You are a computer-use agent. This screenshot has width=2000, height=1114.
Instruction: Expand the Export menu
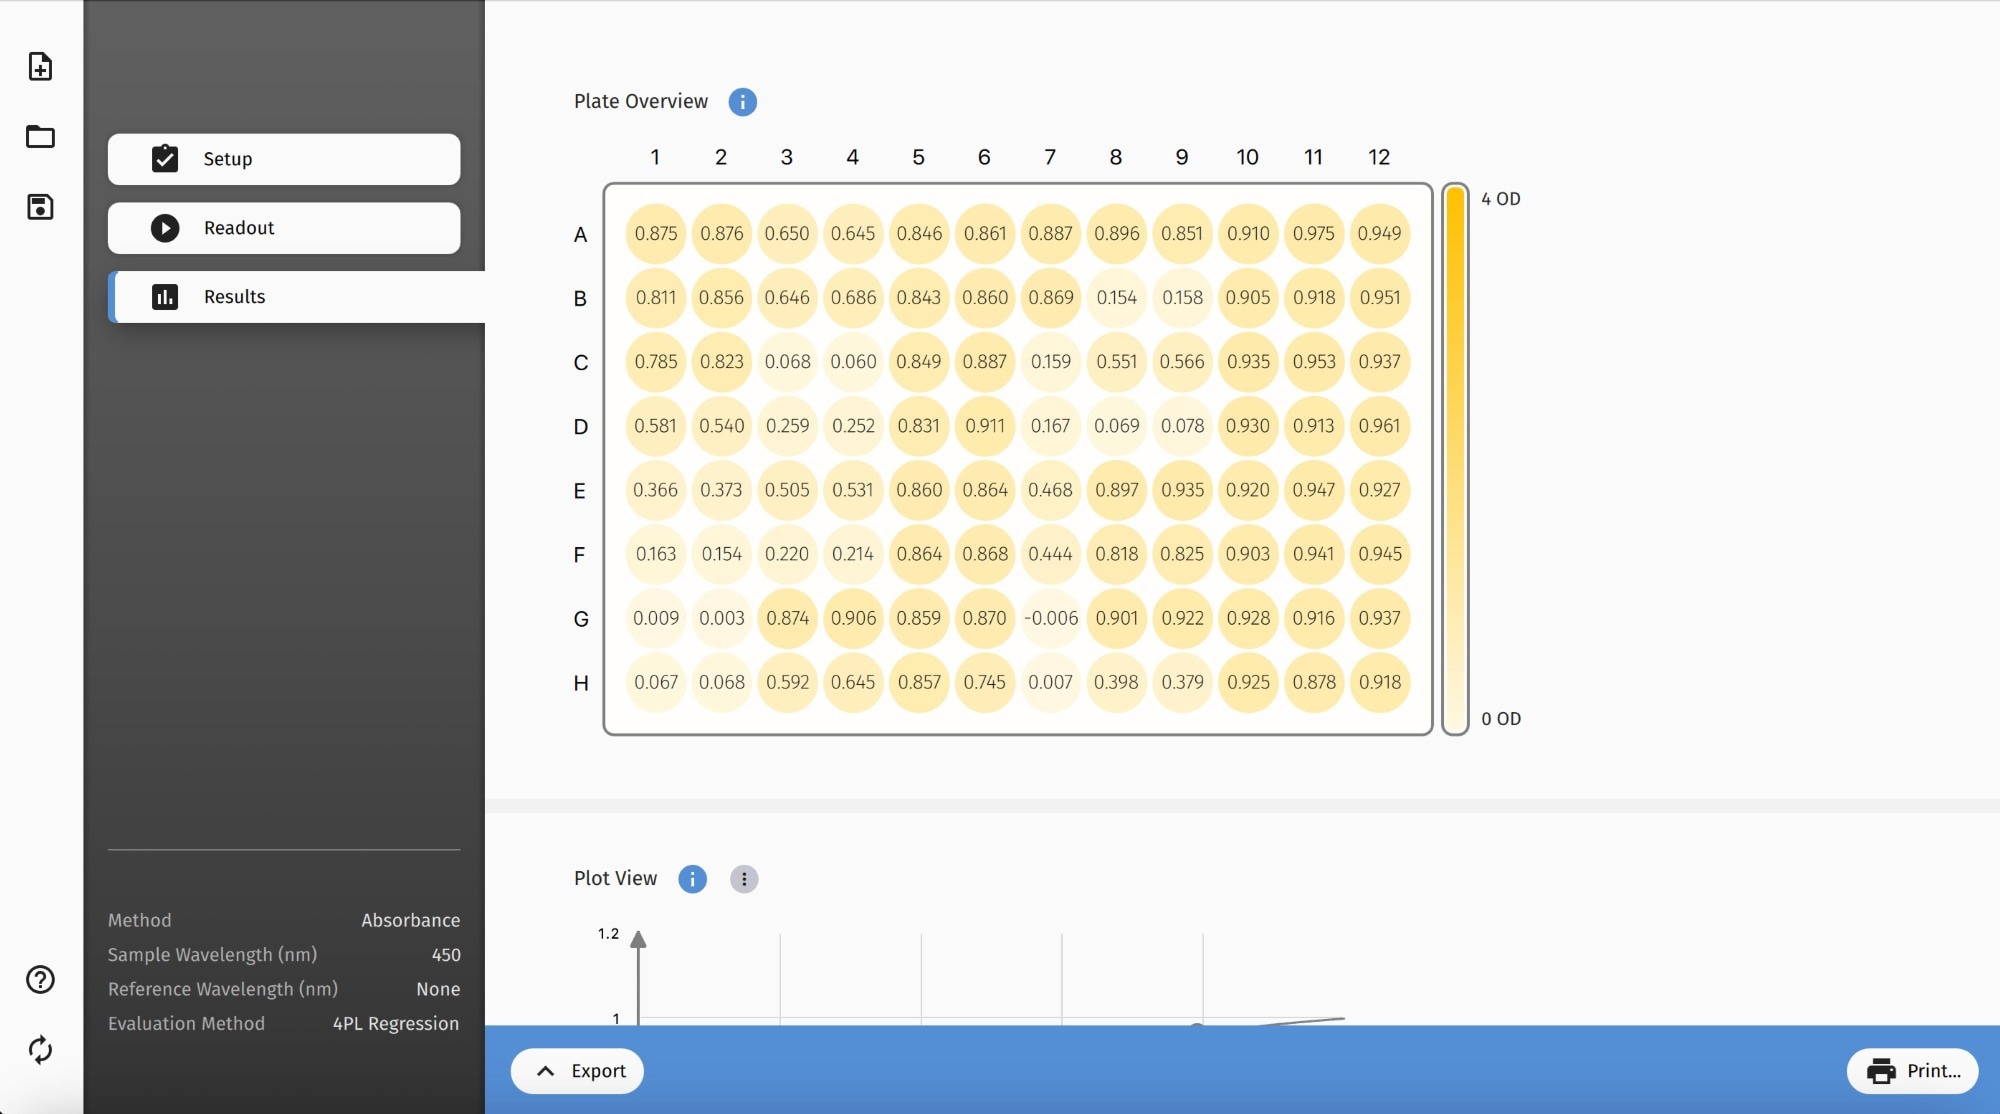pos(577,1071)
